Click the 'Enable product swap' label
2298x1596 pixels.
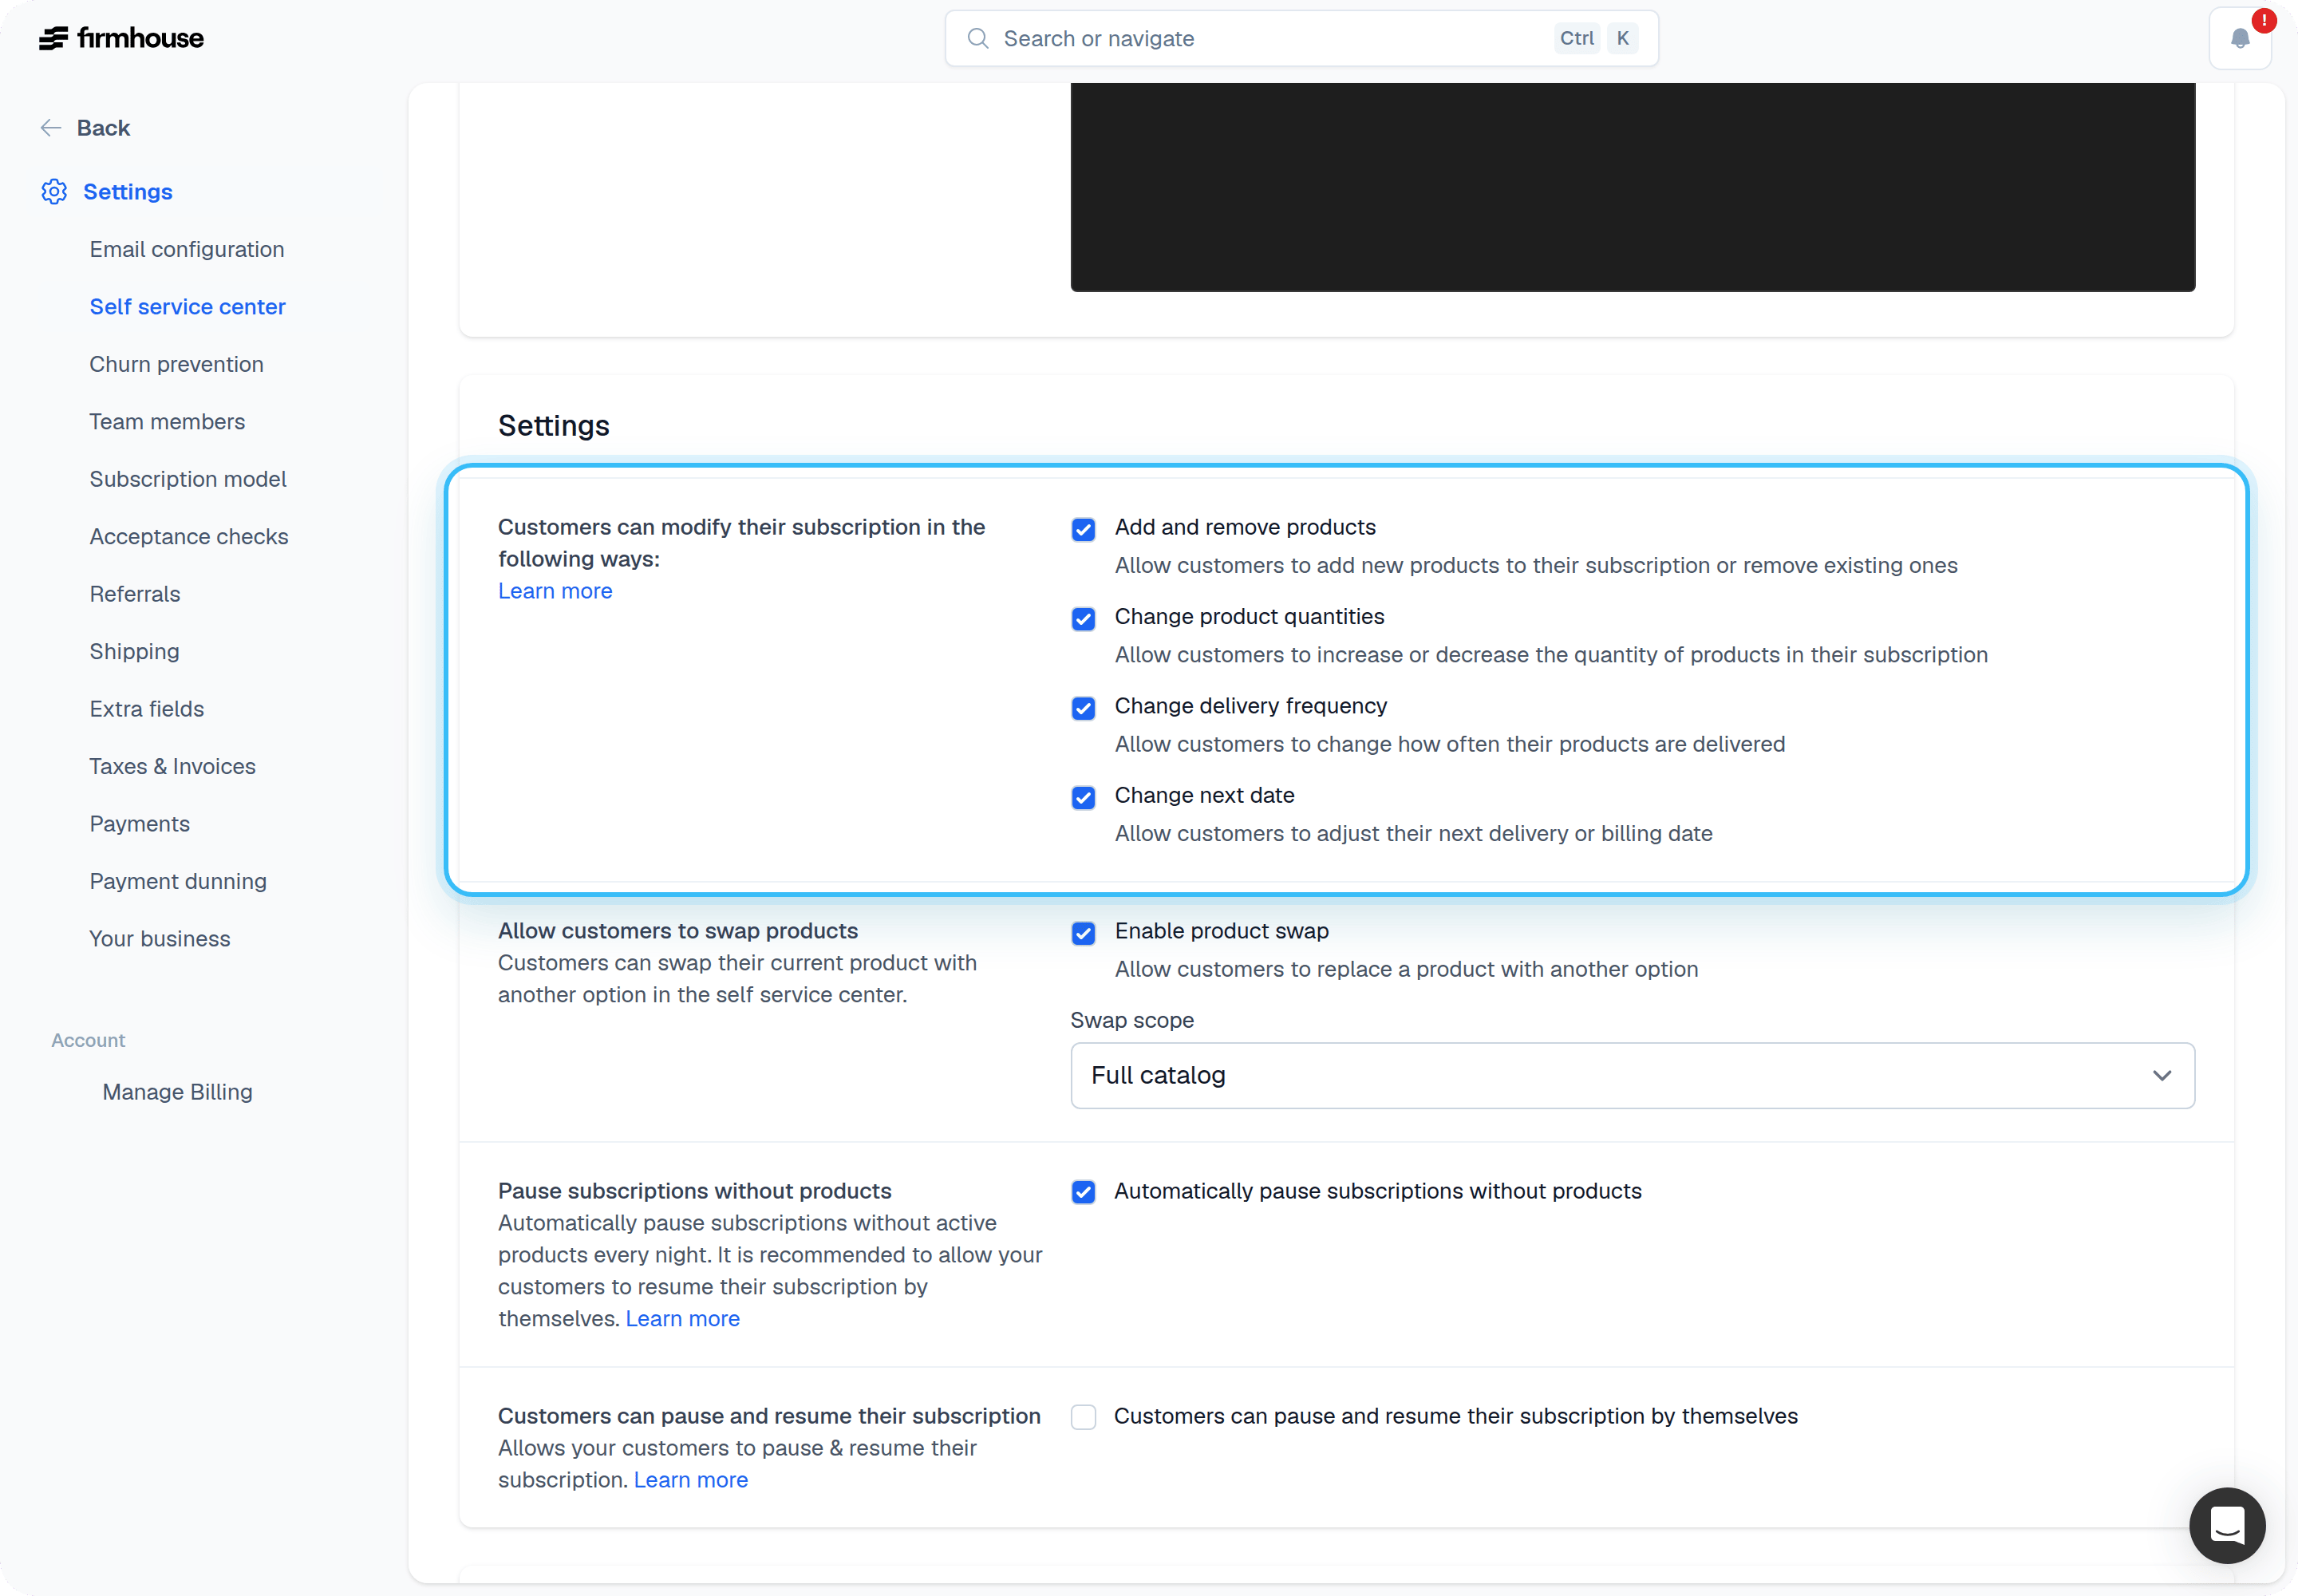click(1221, 931)
